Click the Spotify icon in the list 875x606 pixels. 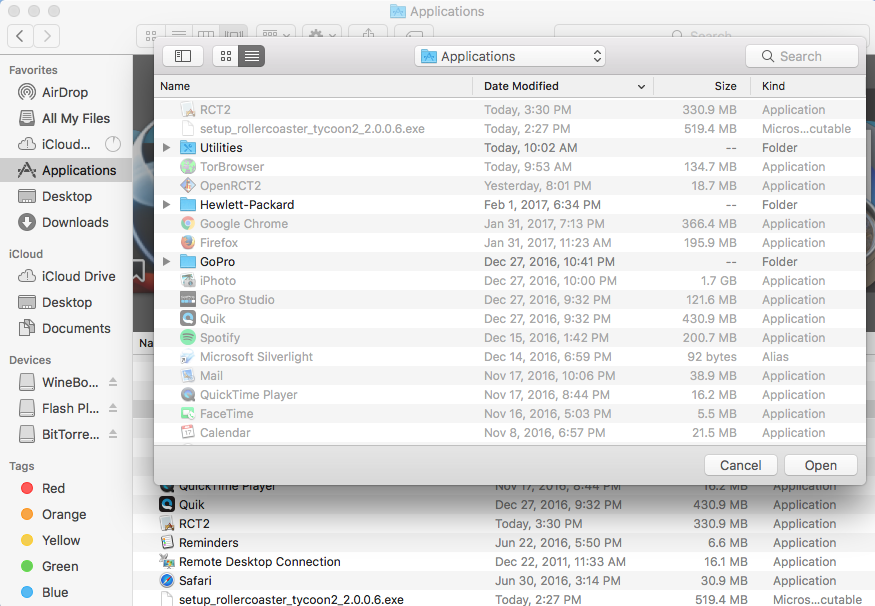pyautogui.click(x=188, y=337)
